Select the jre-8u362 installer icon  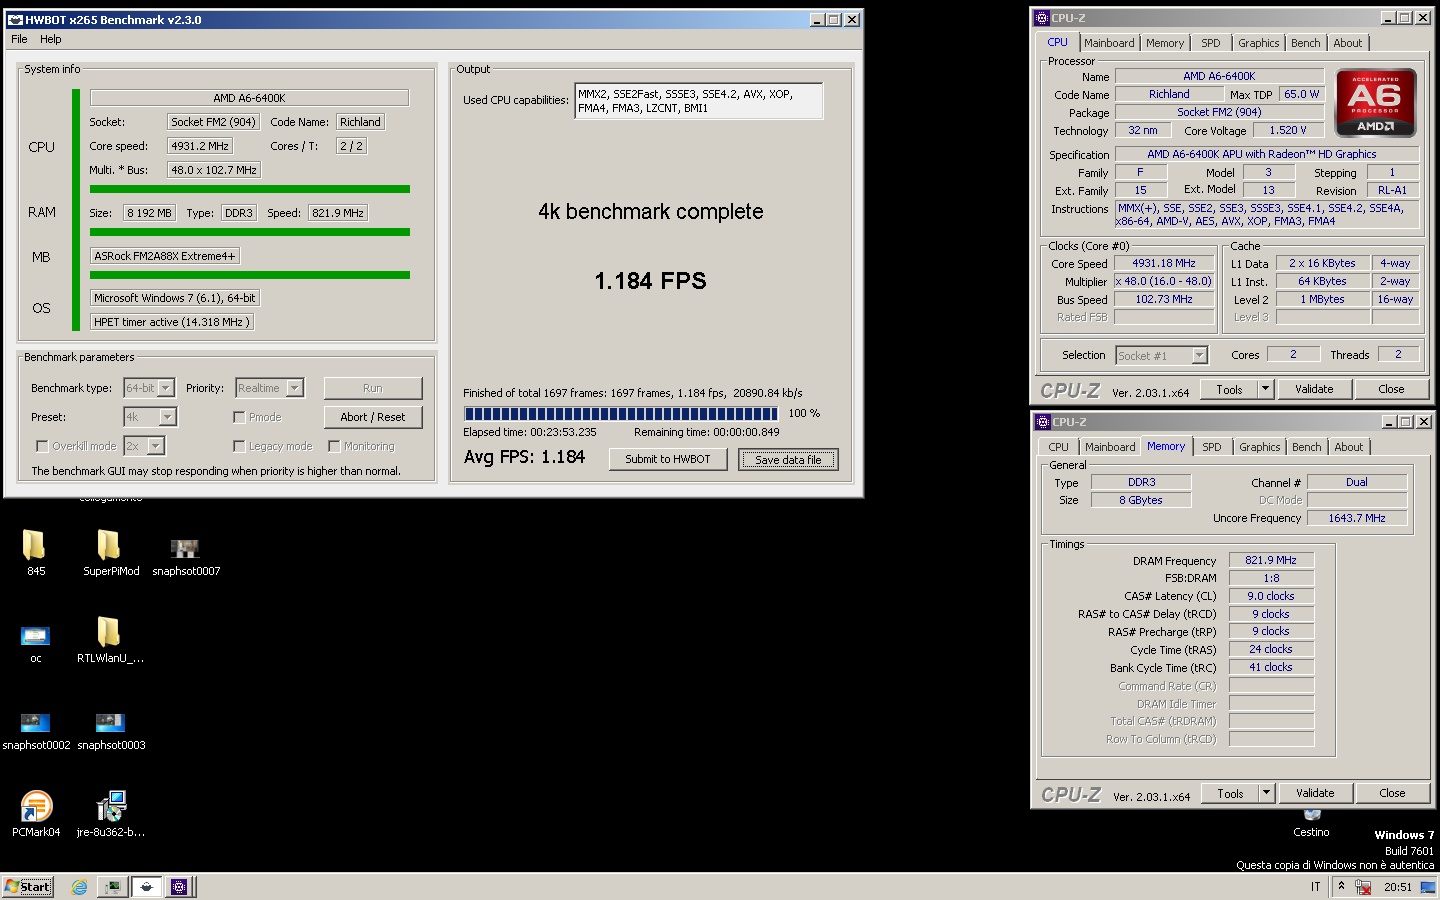[x=110, y=806]
